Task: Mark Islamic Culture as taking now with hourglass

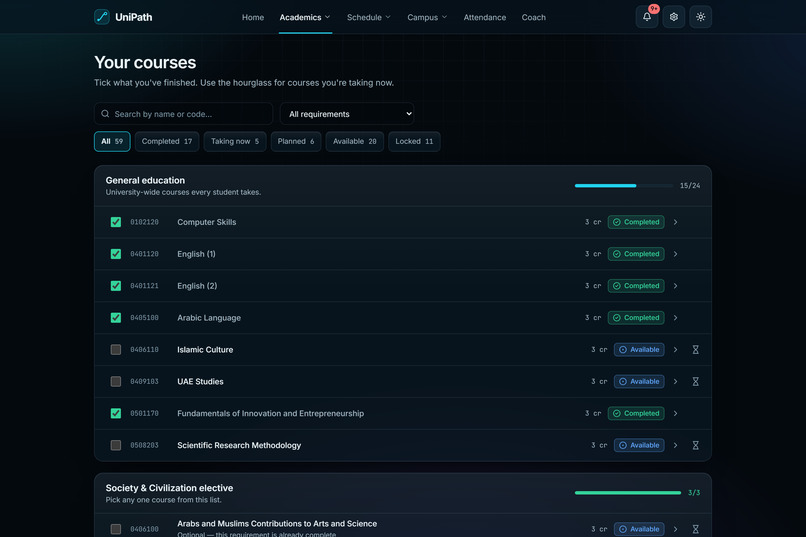Action: pos(695,349)
